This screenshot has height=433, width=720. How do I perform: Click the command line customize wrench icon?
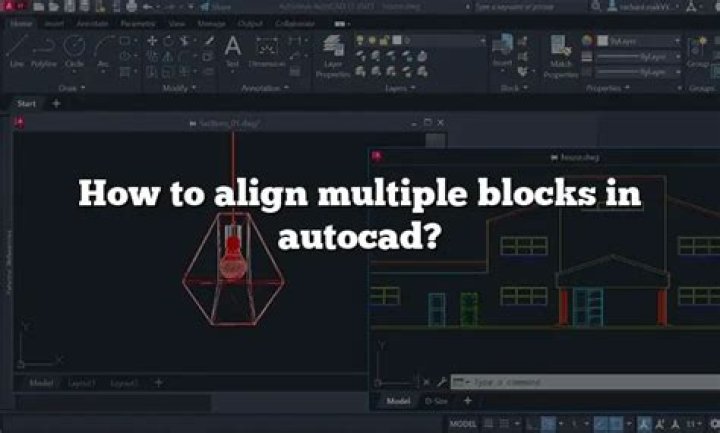click(x=441, y=382)
